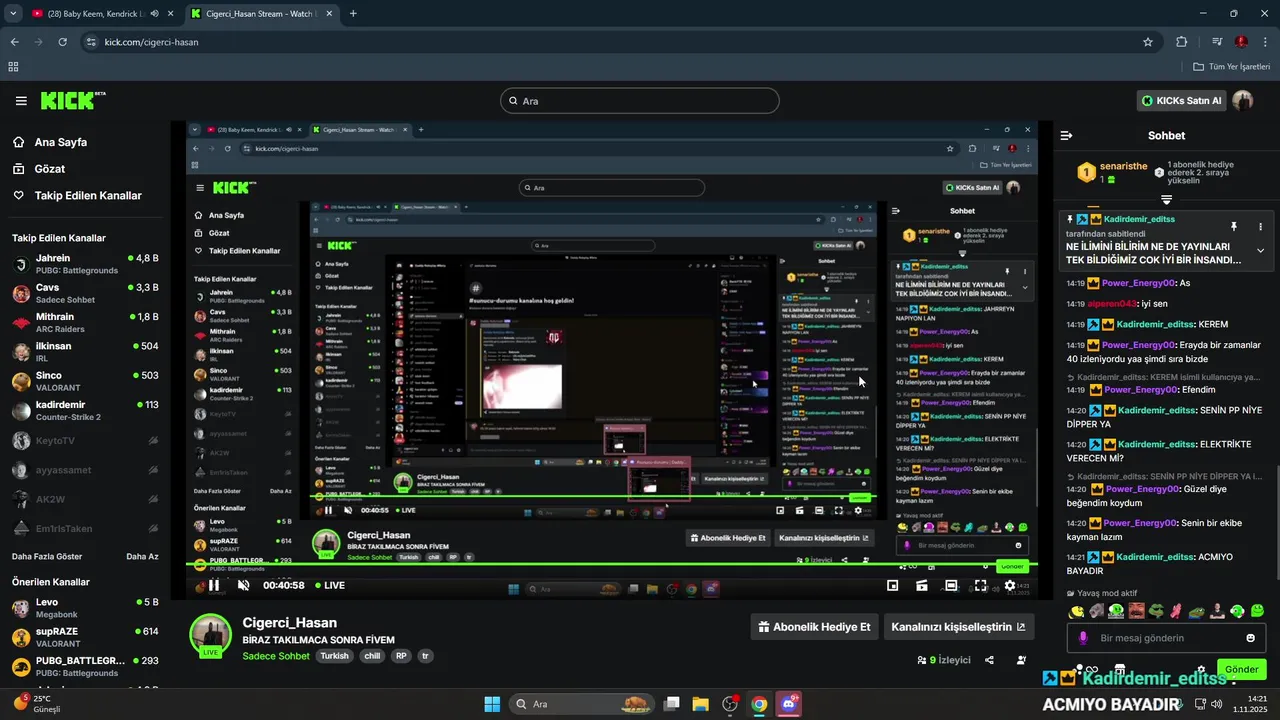Open Jahrein channel in followed list

(85, 264)
